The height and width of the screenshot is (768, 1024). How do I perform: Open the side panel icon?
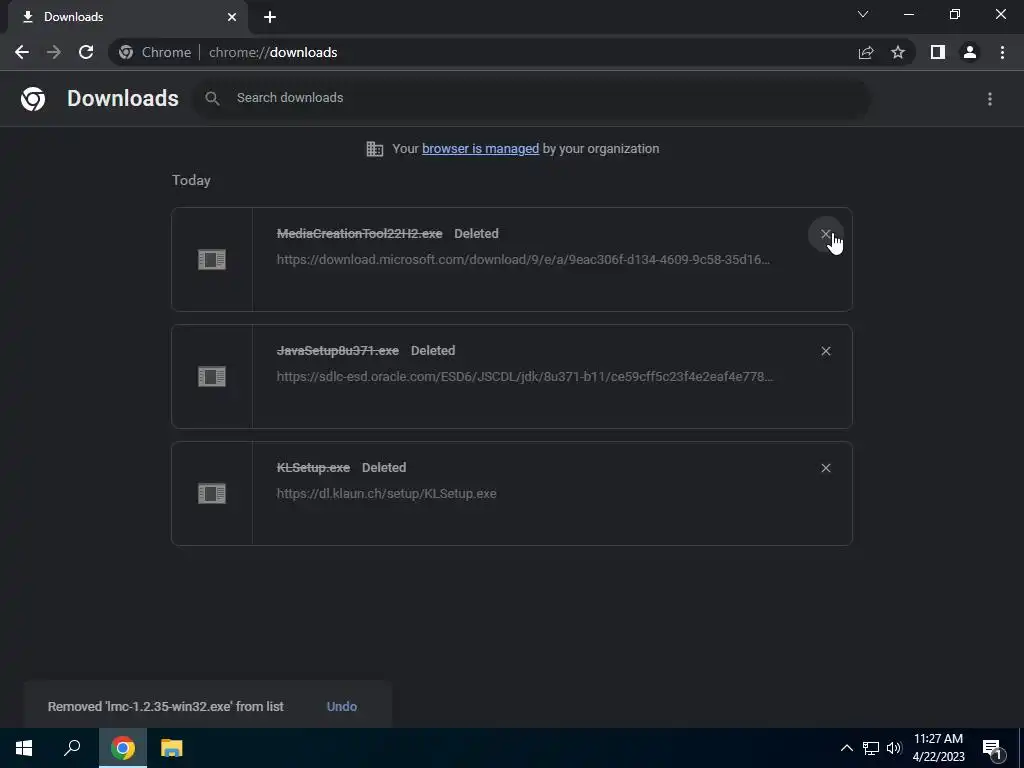click(x=938, y=52)
